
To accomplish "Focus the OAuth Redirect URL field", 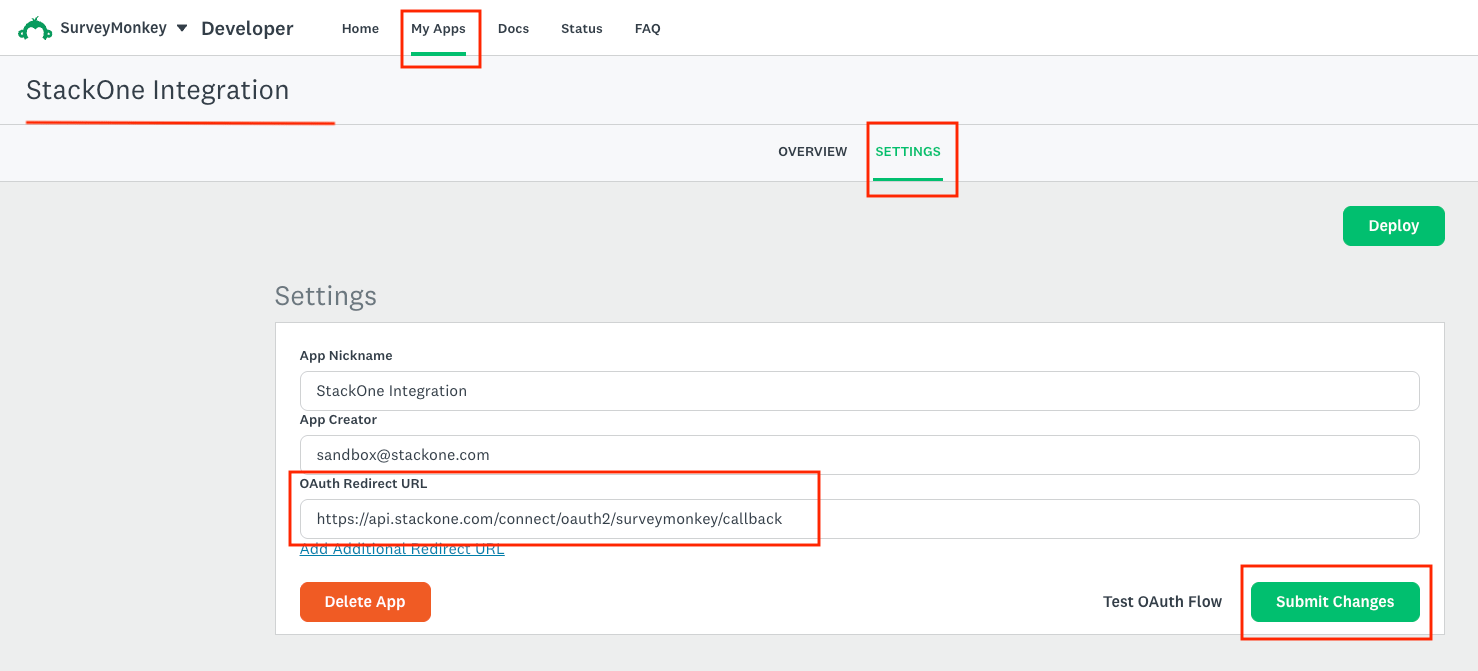I will [859, 519].
